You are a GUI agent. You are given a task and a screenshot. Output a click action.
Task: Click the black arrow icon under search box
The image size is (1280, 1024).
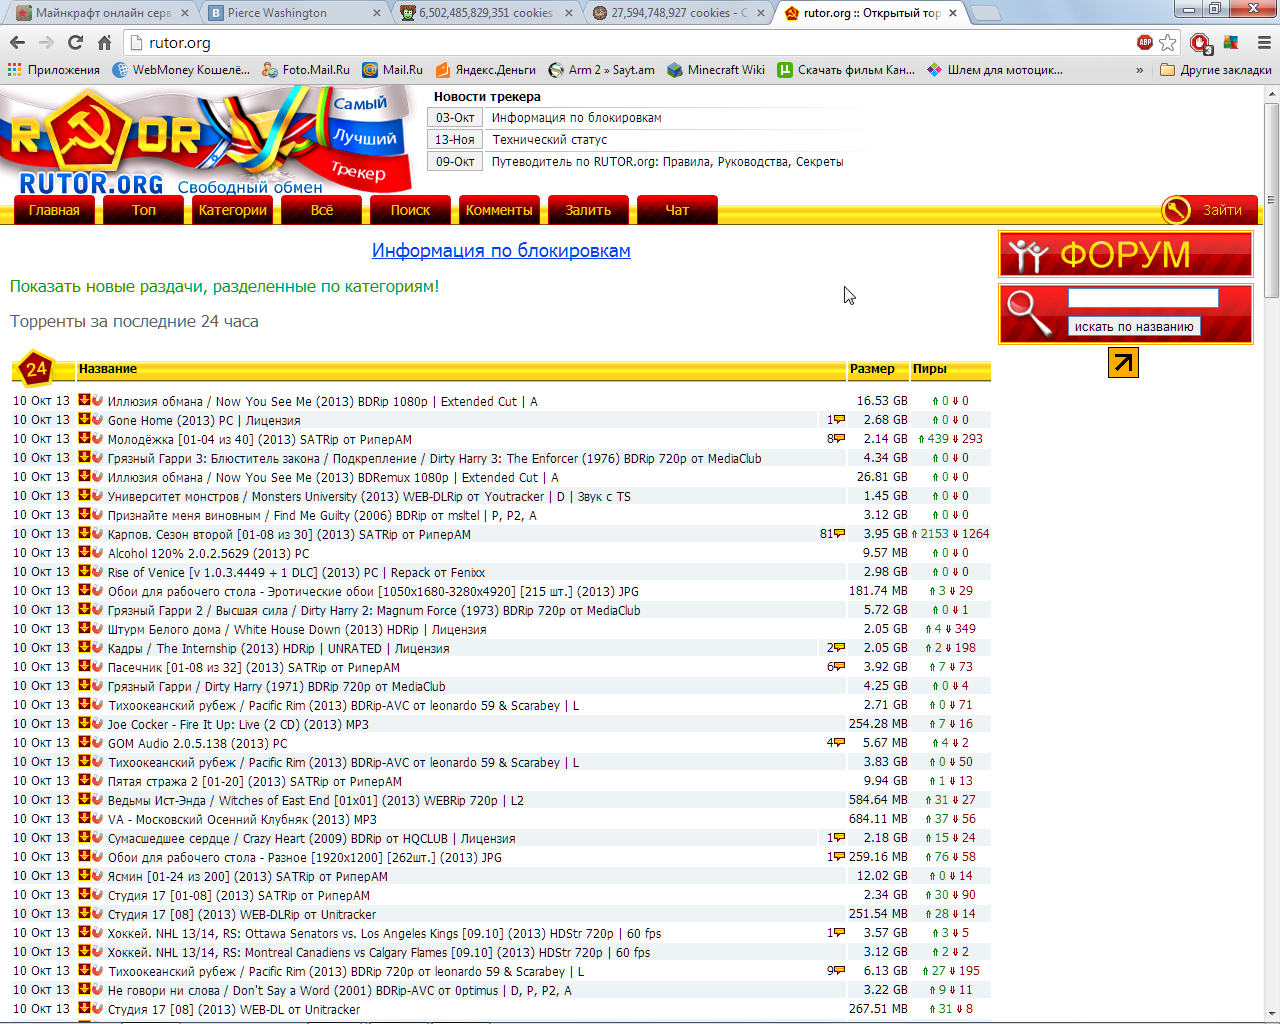coord(1123,362)
